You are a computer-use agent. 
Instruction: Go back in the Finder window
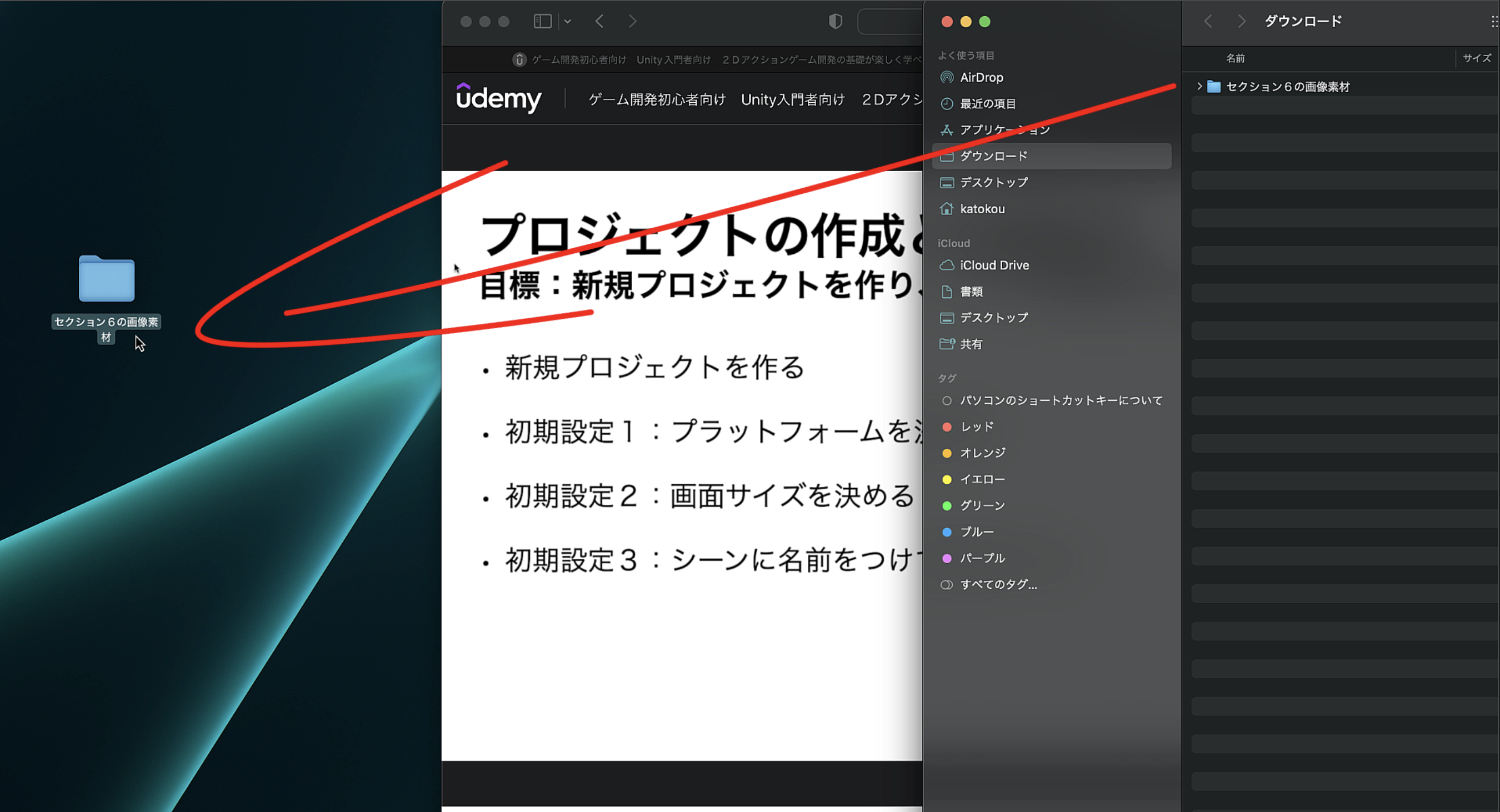click(1208, 21)
